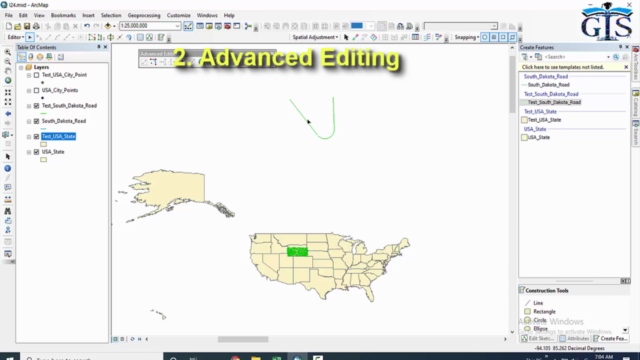Collapse Test_USA_City_Point layer legend
This screenshot has height=360, width=640.
click(x=29, y=75)
